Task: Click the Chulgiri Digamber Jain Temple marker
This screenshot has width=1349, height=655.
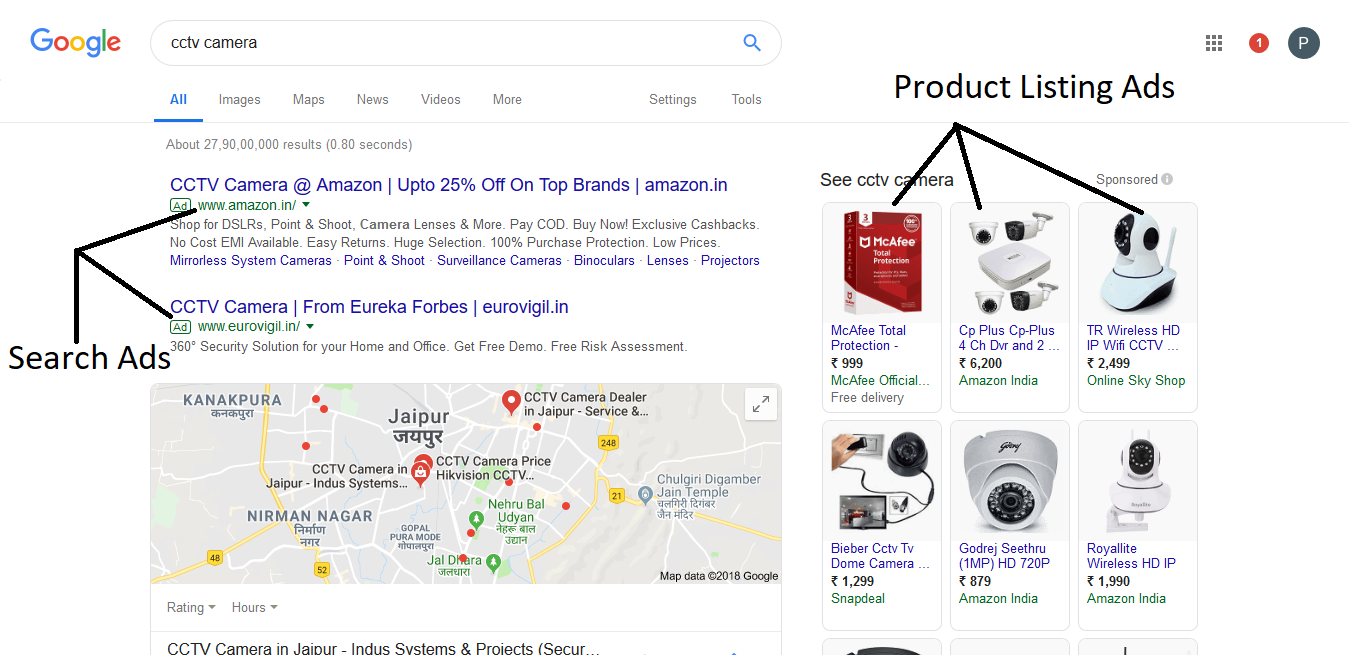Action: [x=645, y=493]
